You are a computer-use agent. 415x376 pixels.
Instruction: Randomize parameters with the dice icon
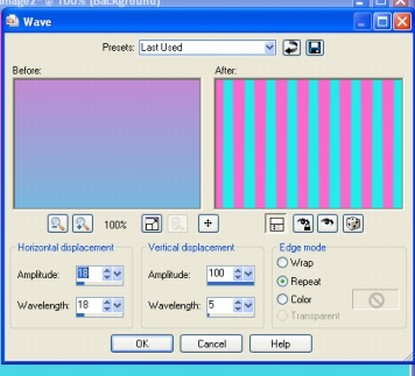353,223
